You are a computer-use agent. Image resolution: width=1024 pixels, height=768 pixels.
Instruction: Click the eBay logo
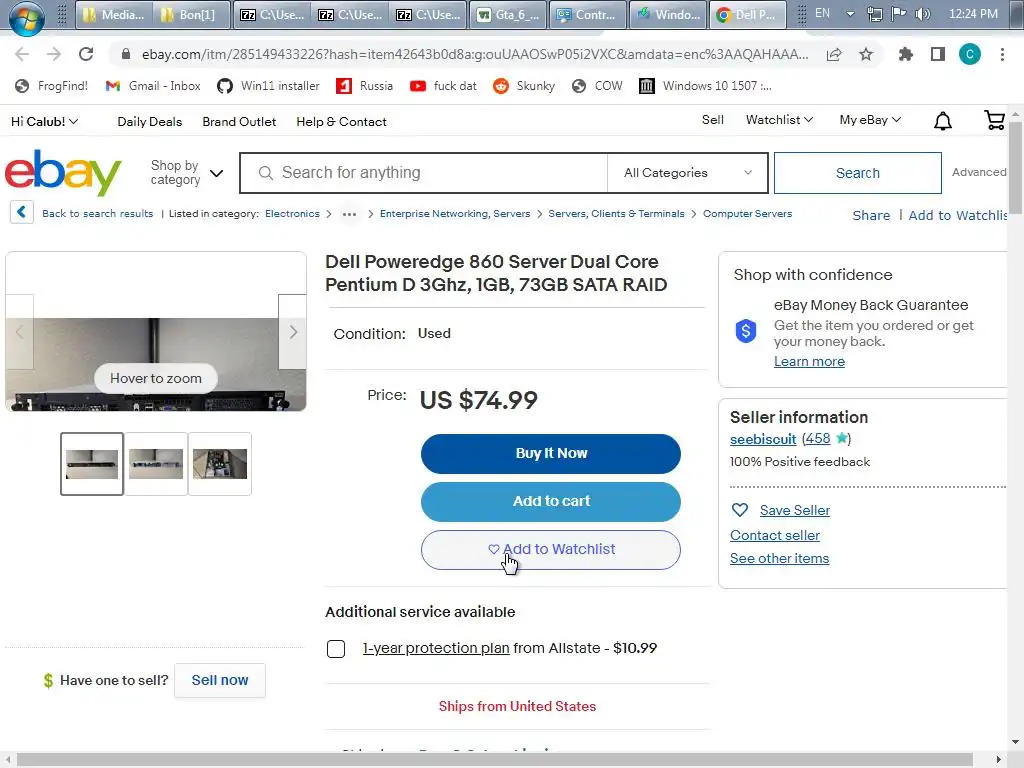coord(63,173)
